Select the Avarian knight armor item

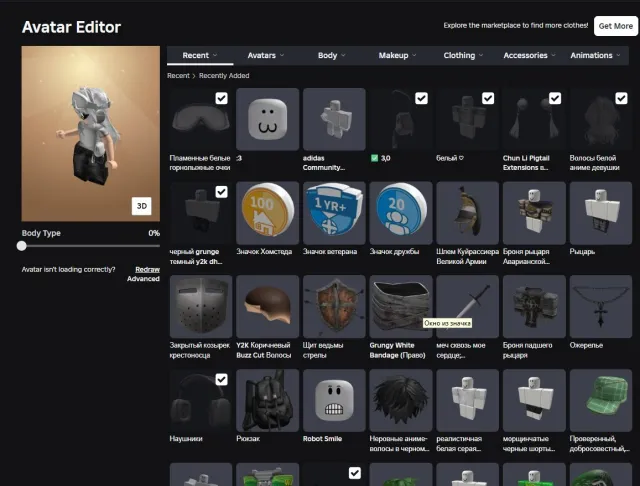[x=534, y=213]
